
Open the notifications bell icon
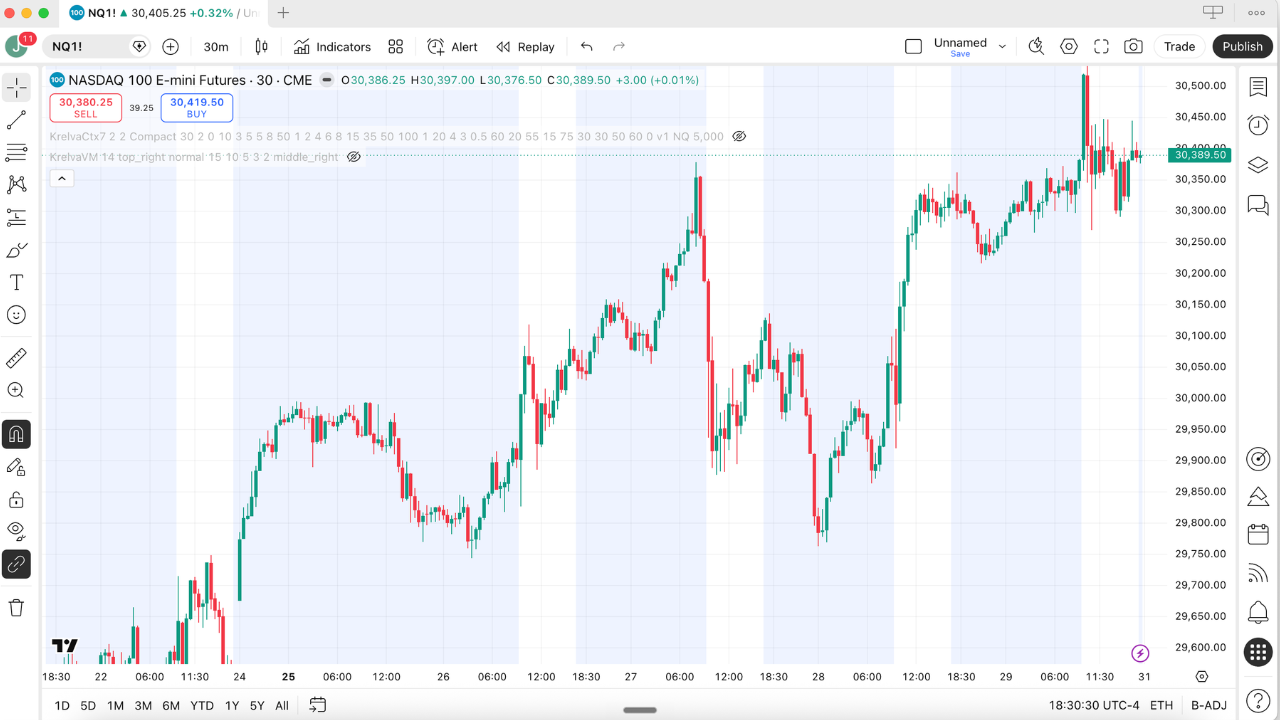pos(1258,612)
